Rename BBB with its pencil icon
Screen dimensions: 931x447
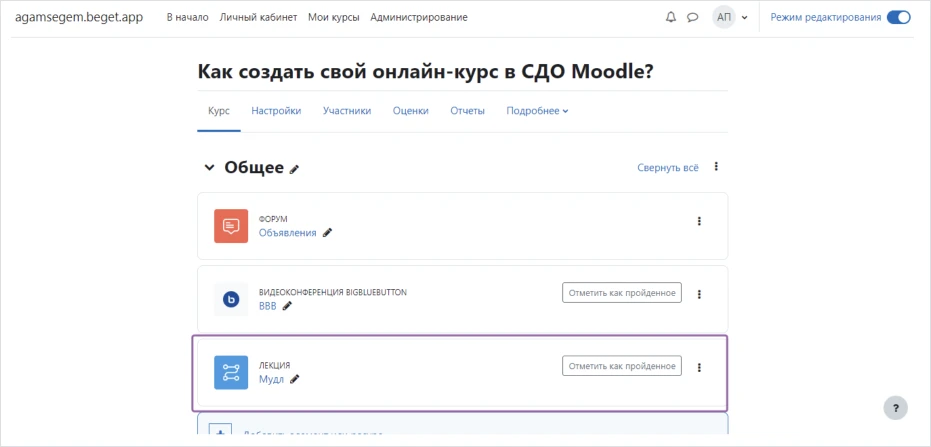point(287,306)
